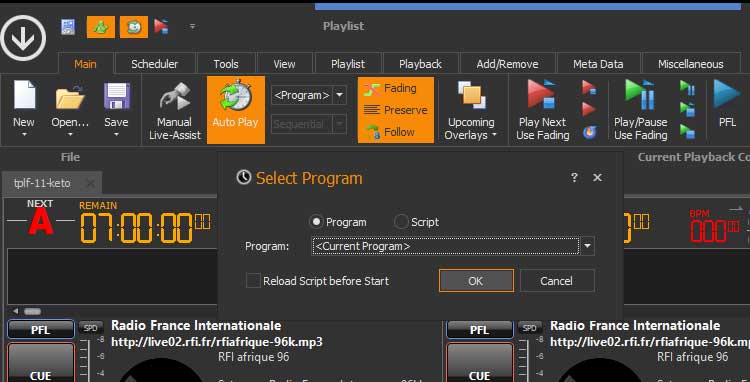Switch to the Miscellaneous ribbon tab
Image resolution: width=750 pixels, height=382 pixels.
(691, 64)
